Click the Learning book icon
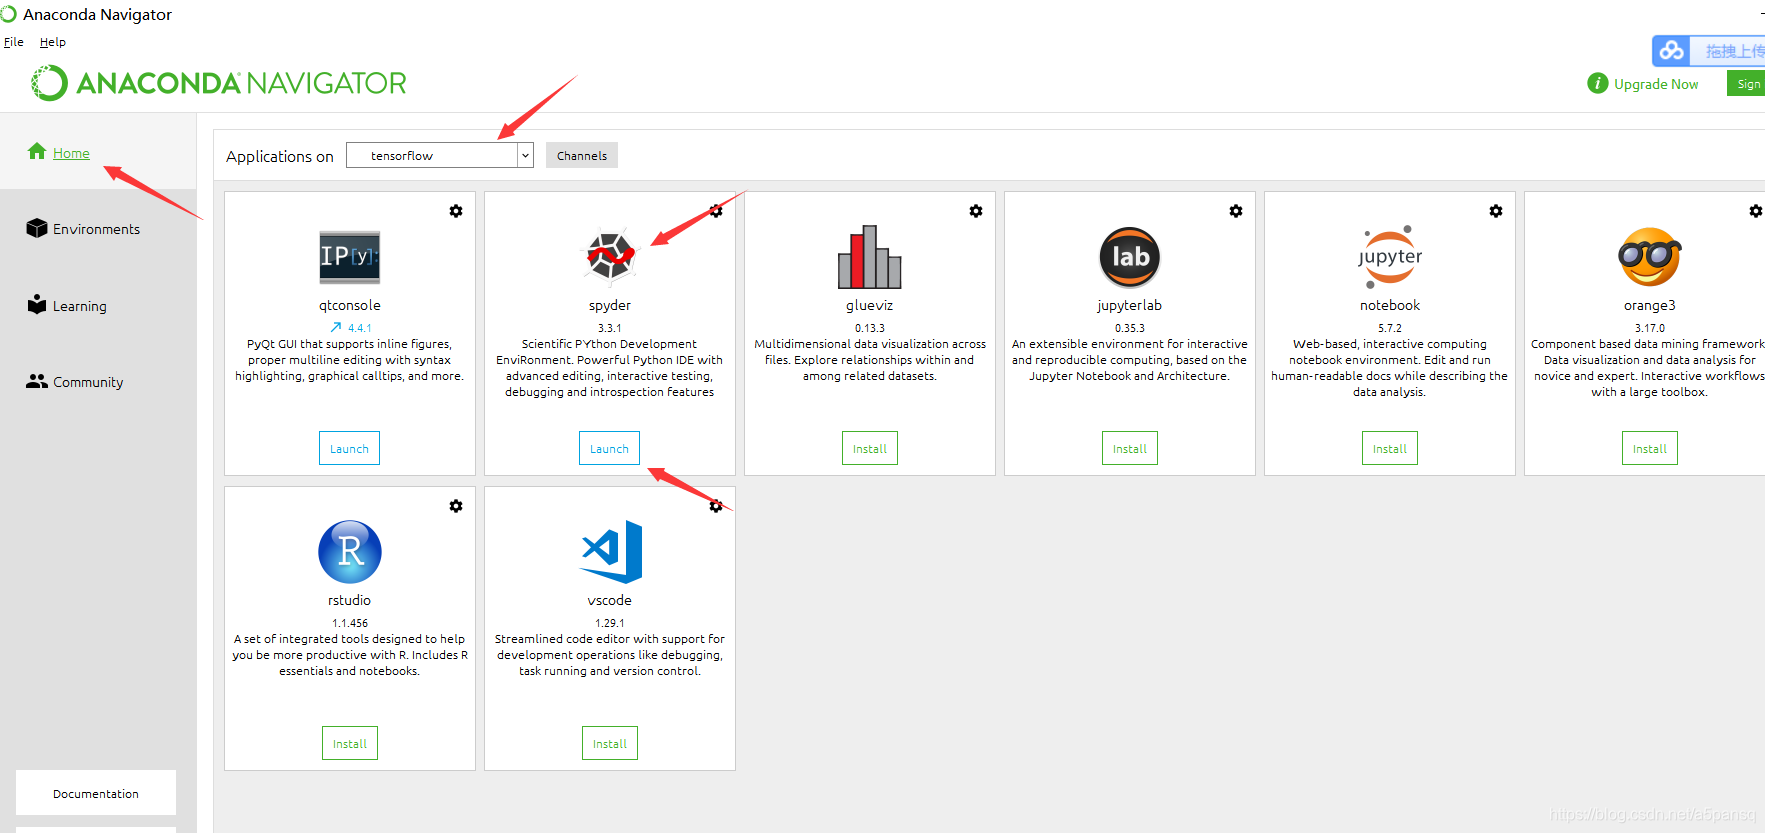 pyautogui.click(x=37, y=304)
